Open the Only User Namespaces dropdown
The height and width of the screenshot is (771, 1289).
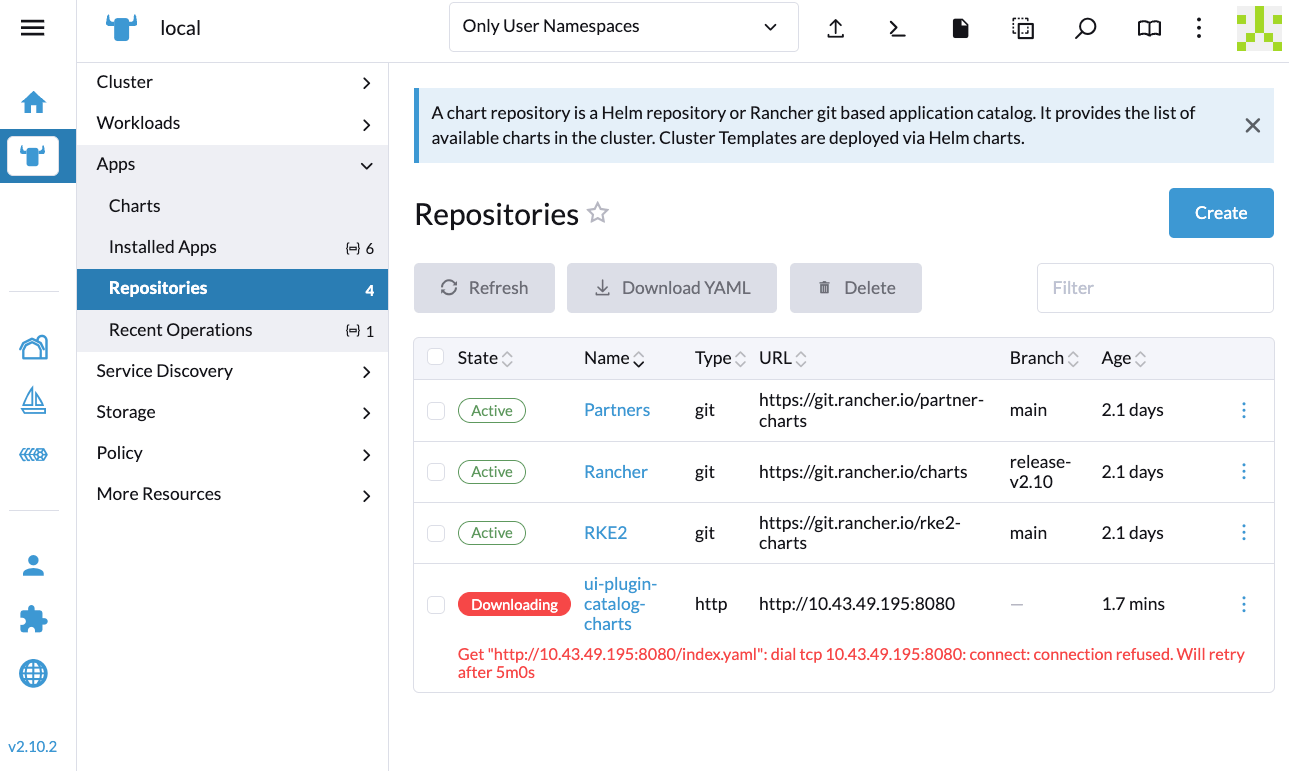click(x=623, y=27)
